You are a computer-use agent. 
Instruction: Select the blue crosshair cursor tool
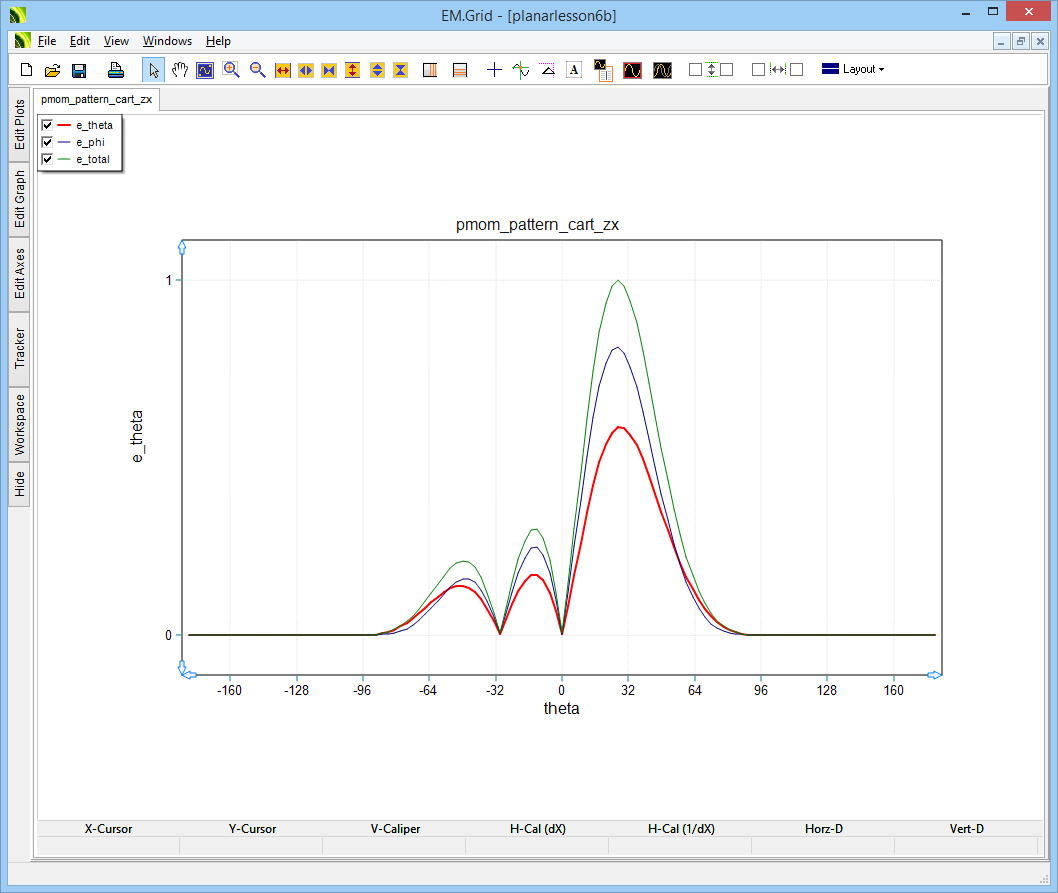coord(494,70)
